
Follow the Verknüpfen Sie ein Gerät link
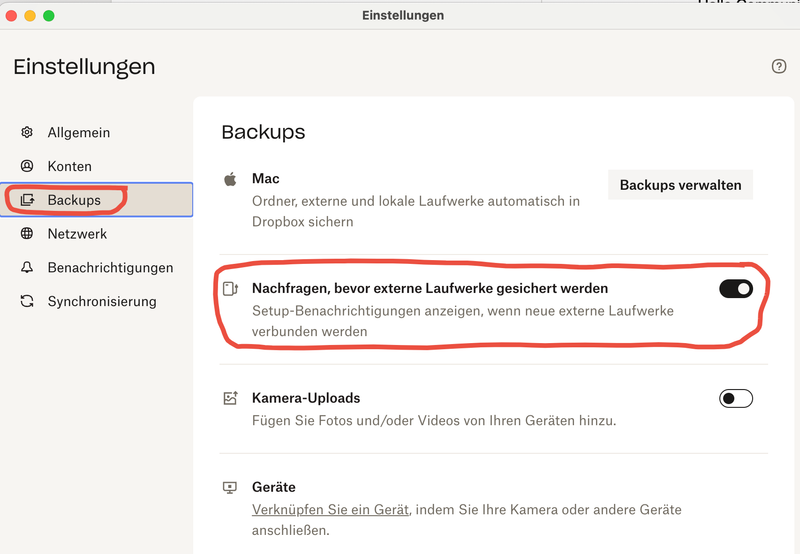330,510
